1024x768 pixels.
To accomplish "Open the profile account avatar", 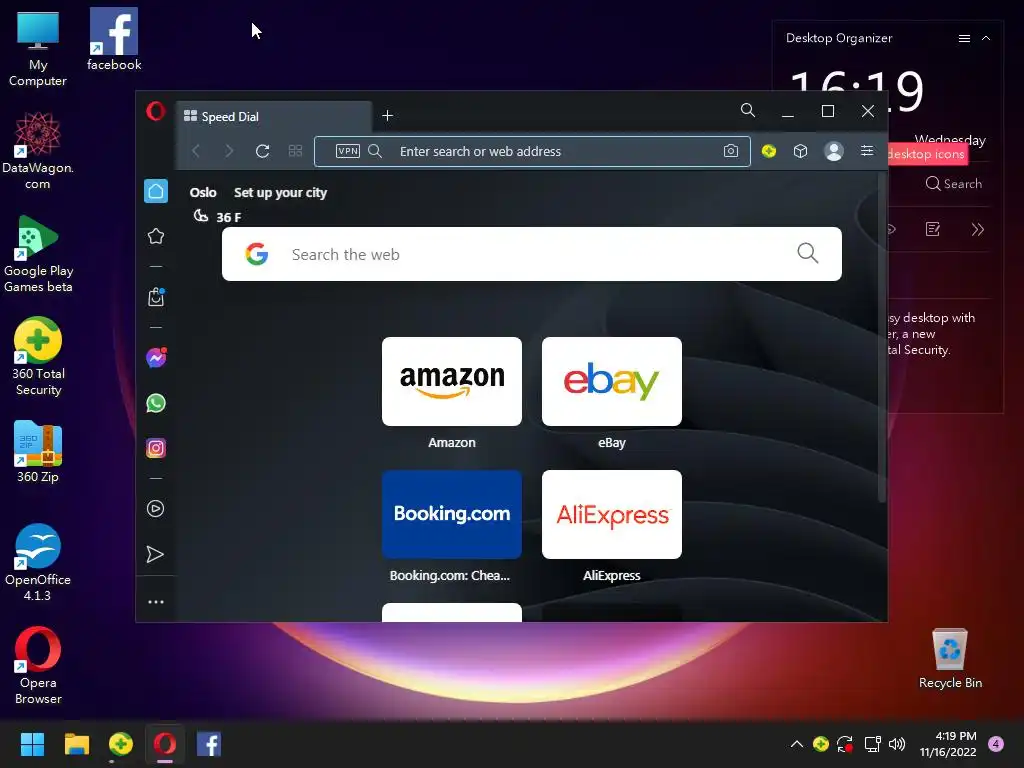I will click(833, 151).
